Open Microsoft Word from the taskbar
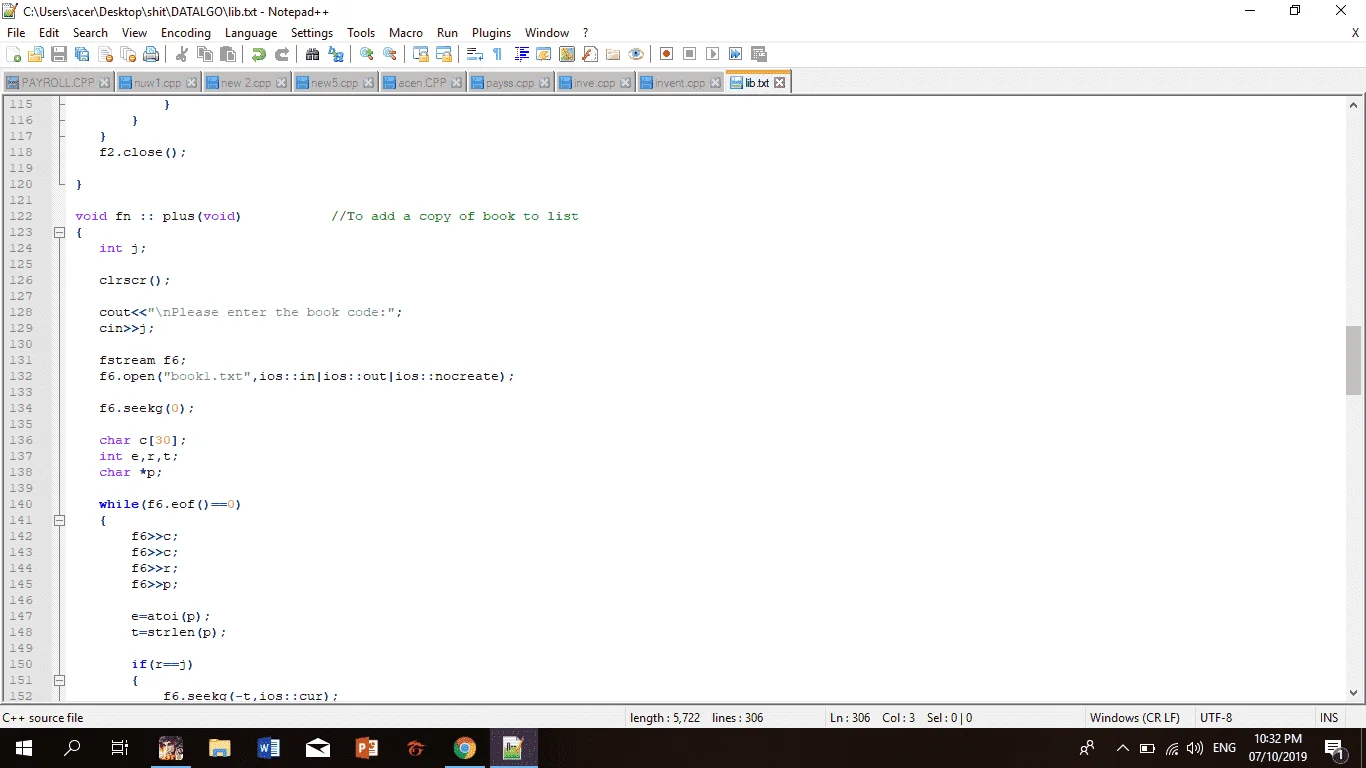1366x768 pixels. (268, 748)
